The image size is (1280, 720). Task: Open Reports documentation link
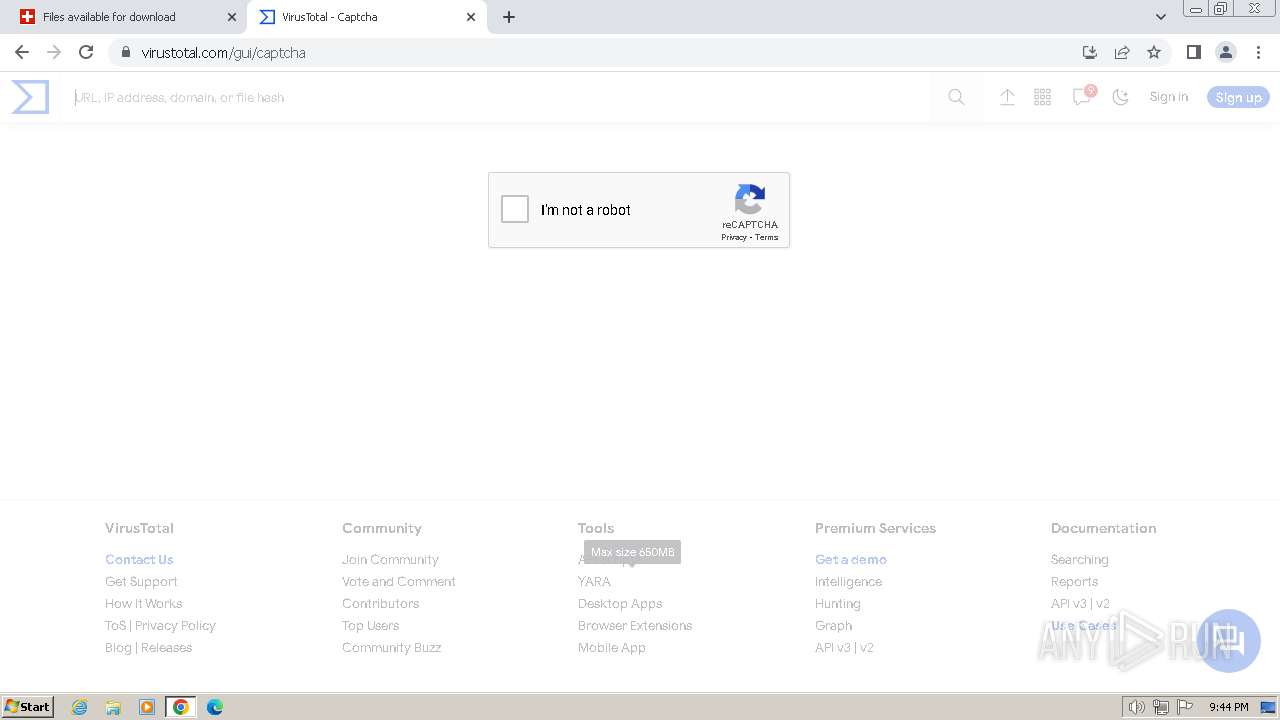pyautogui.click(x=1074, y=581)
